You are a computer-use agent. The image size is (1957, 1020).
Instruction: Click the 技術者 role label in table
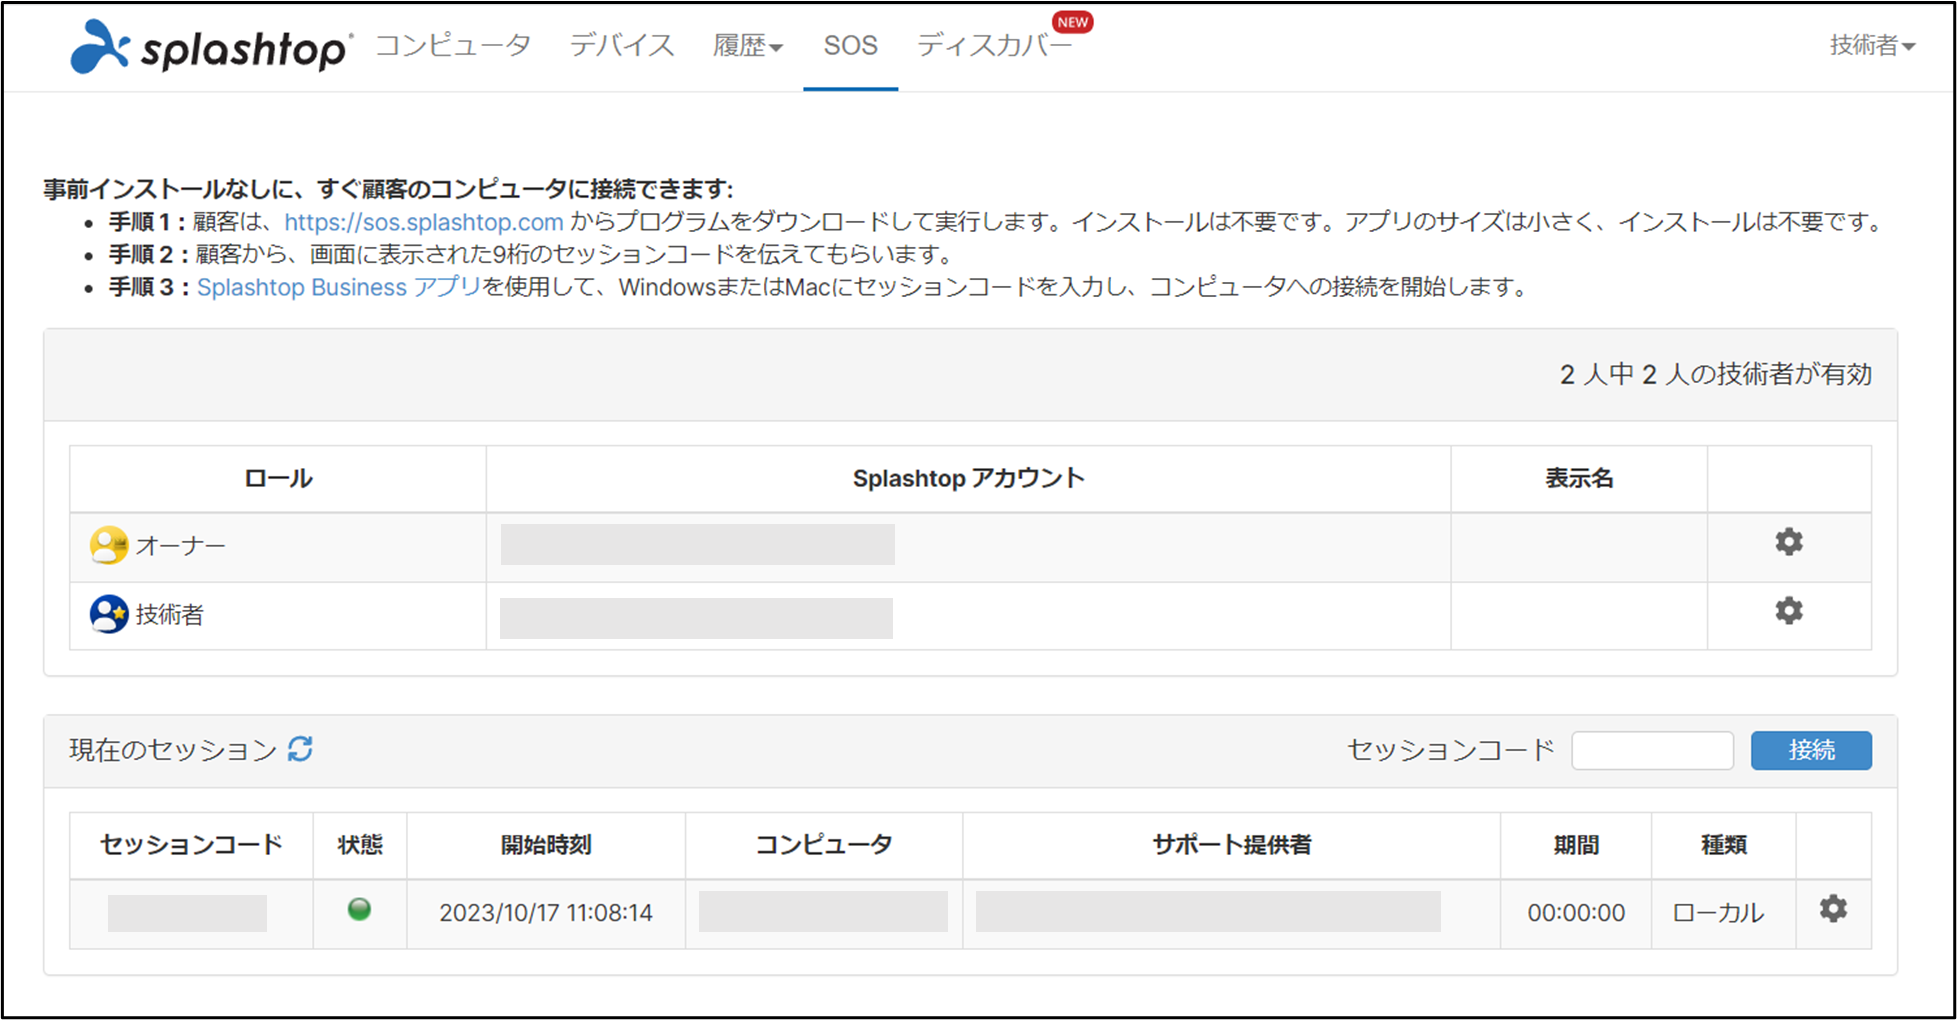[169, 615]
